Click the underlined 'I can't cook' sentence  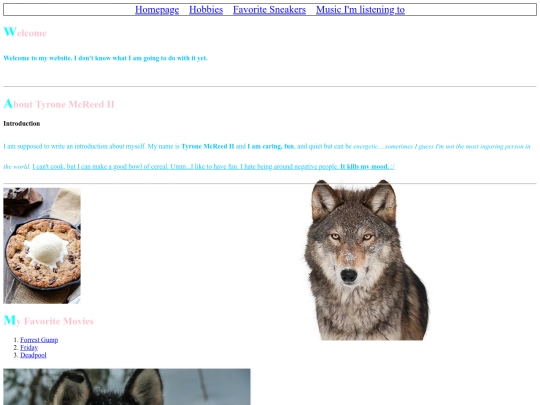click(213, 167)
